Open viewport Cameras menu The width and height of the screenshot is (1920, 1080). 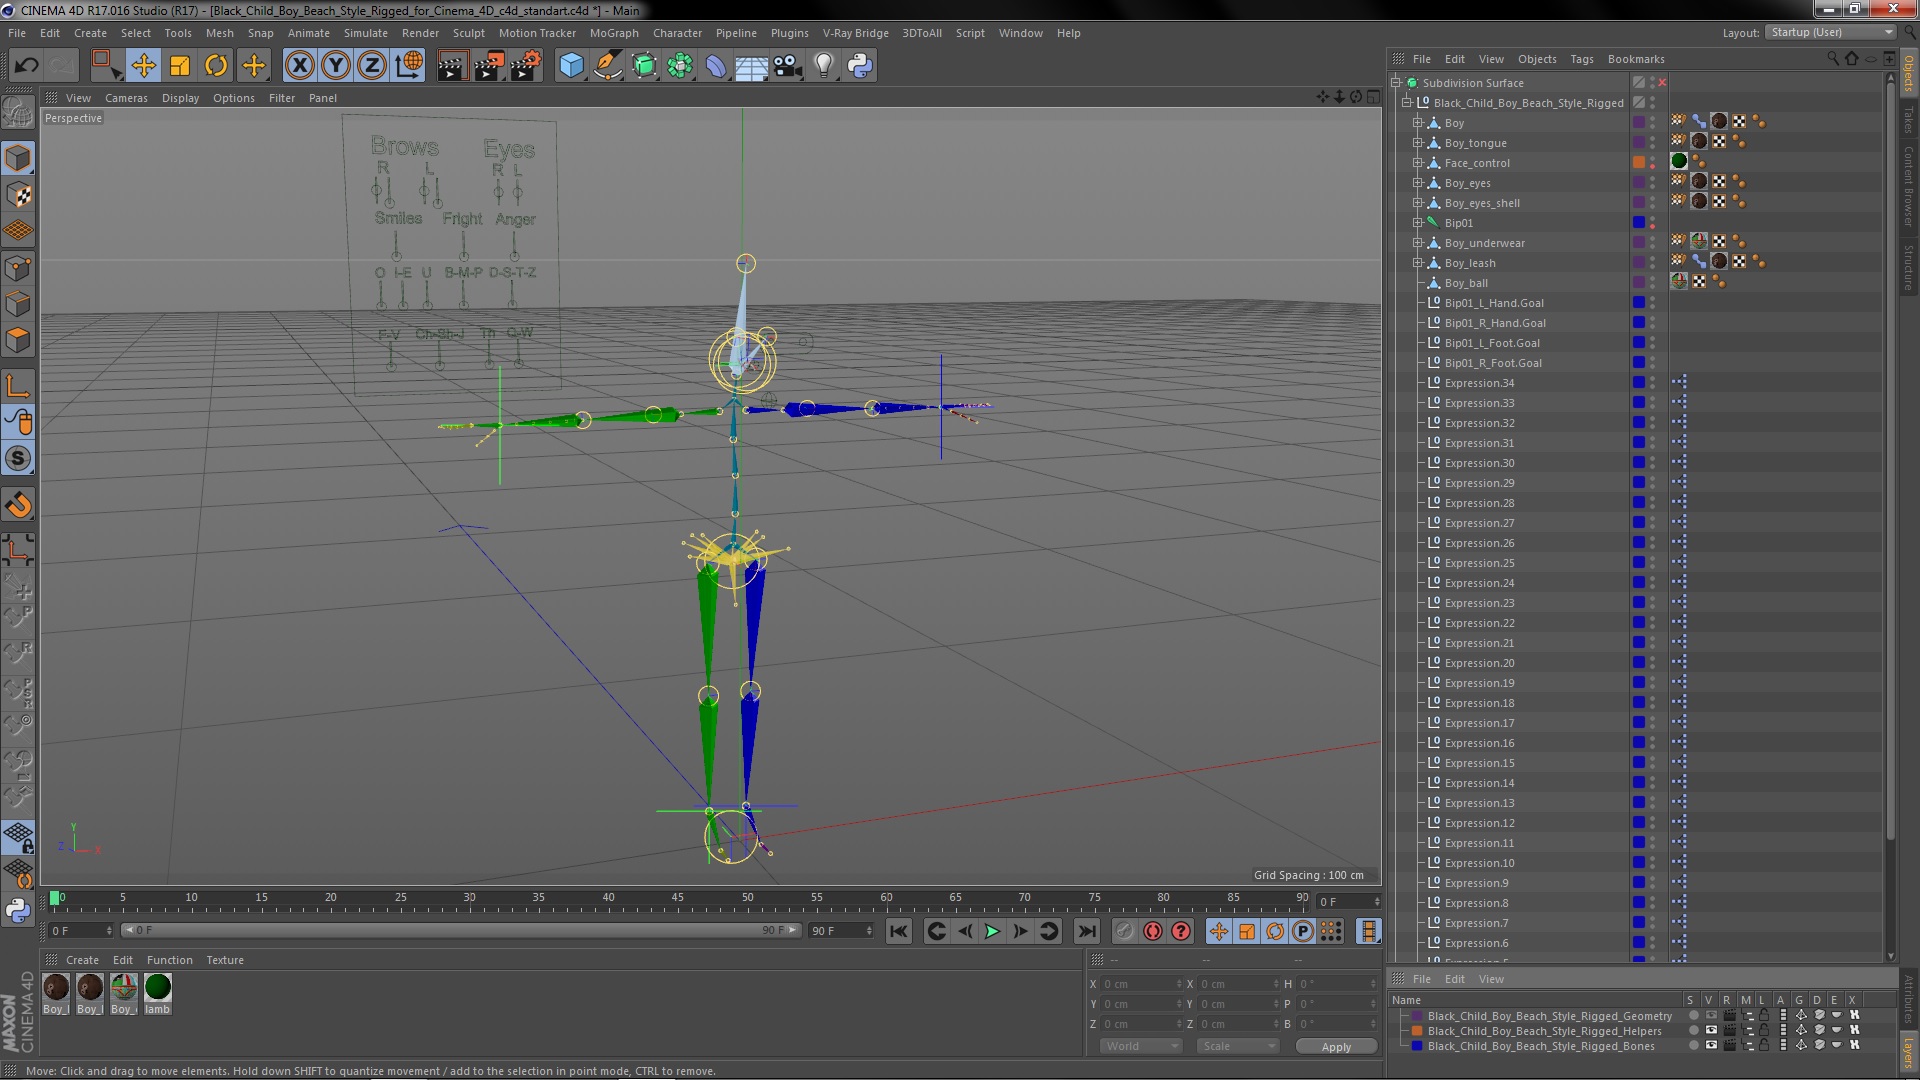126,98
